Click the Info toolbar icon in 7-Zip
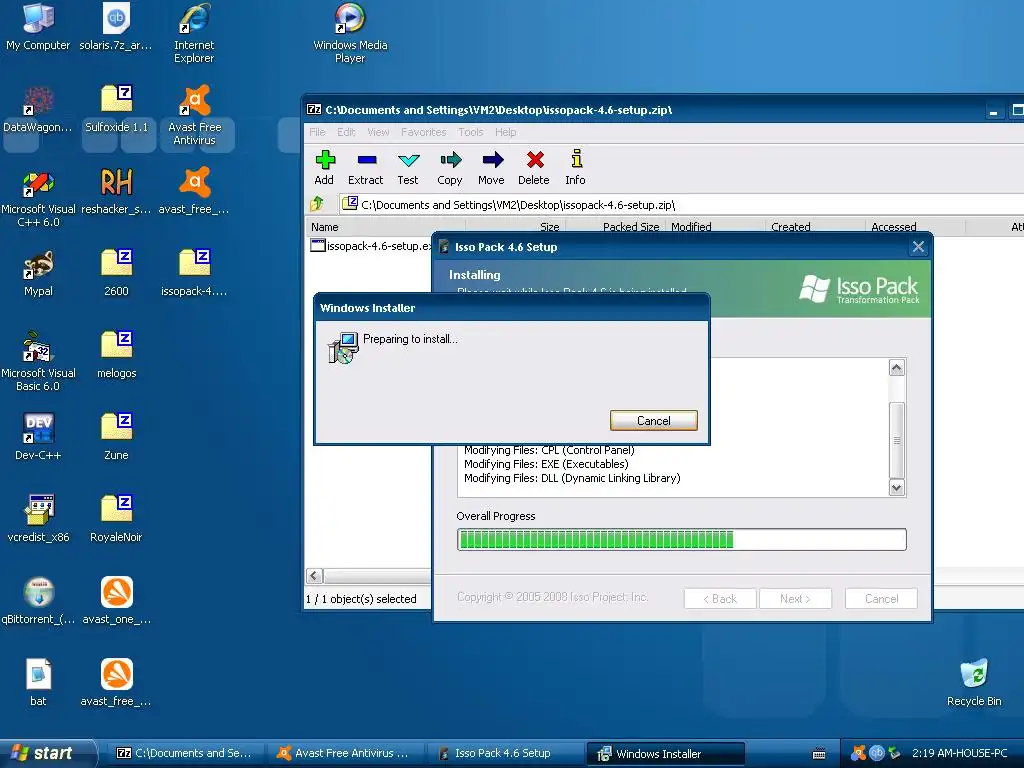This screenshot has width=1024, height=768. (x=575, y=168)
